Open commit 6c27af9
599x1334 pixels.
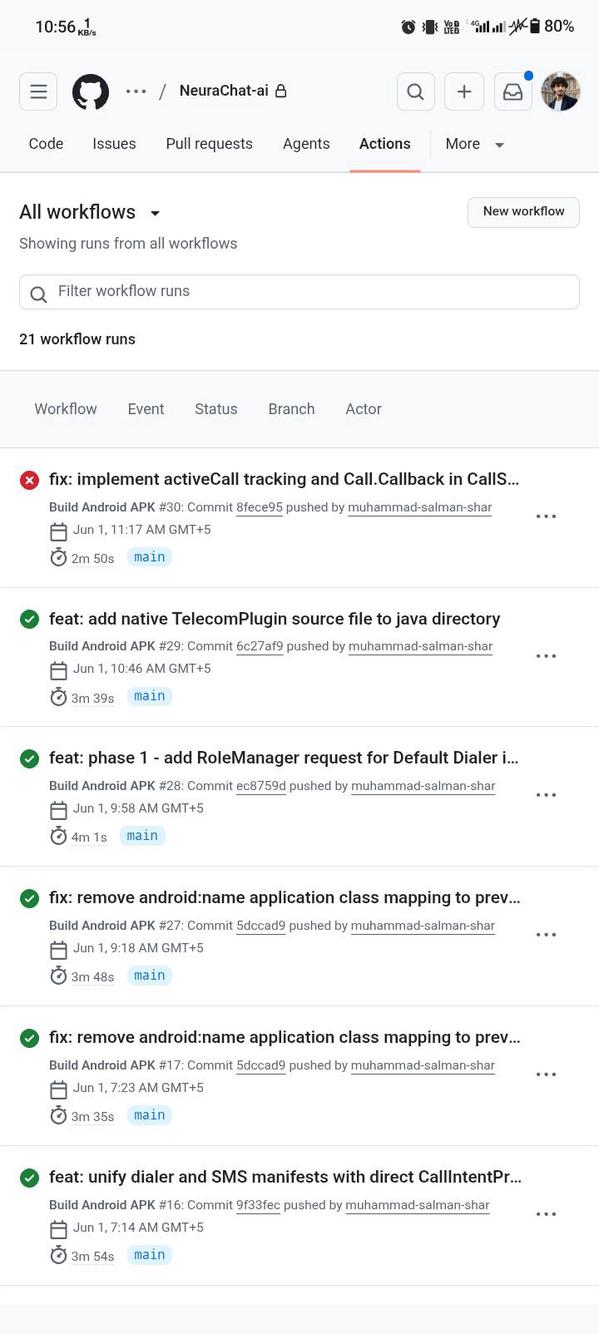[260, 646]
